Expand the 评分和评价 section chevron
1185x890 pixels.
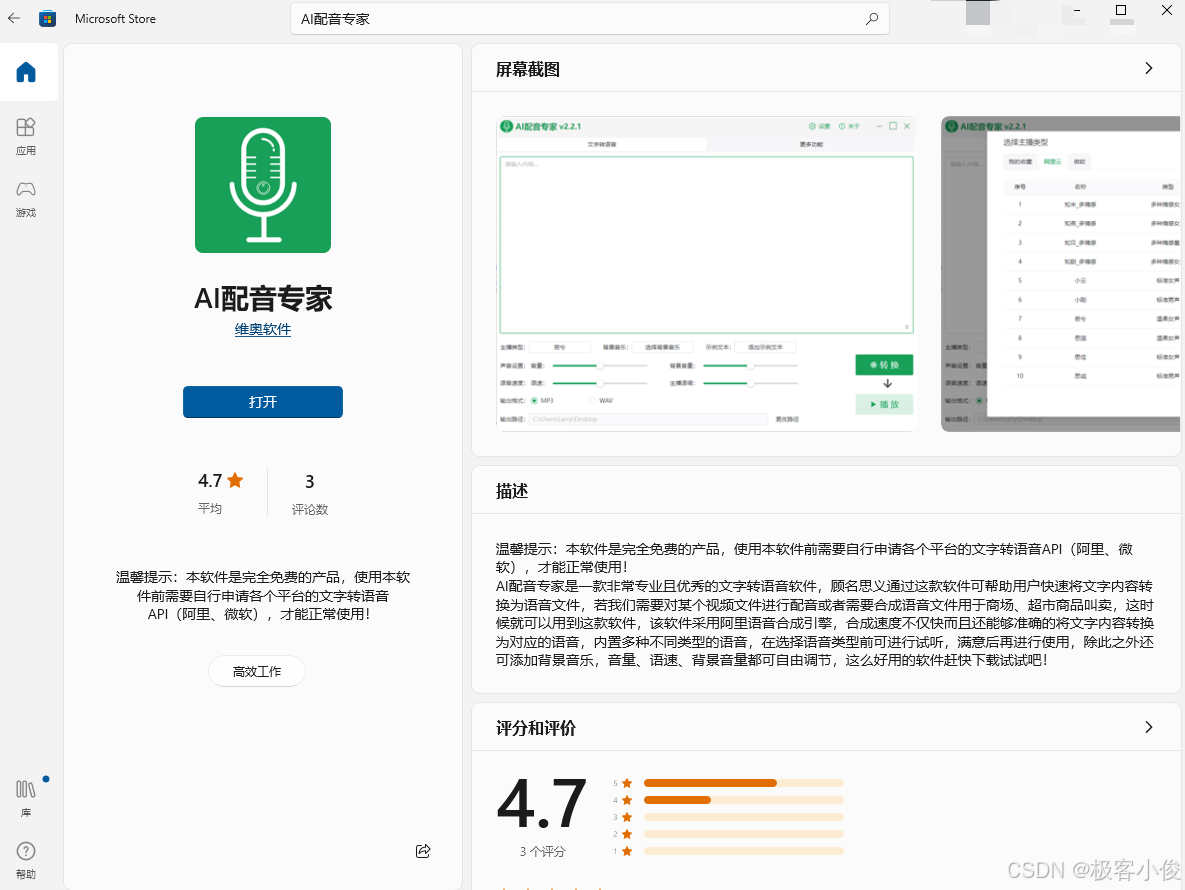point(1149,727)
